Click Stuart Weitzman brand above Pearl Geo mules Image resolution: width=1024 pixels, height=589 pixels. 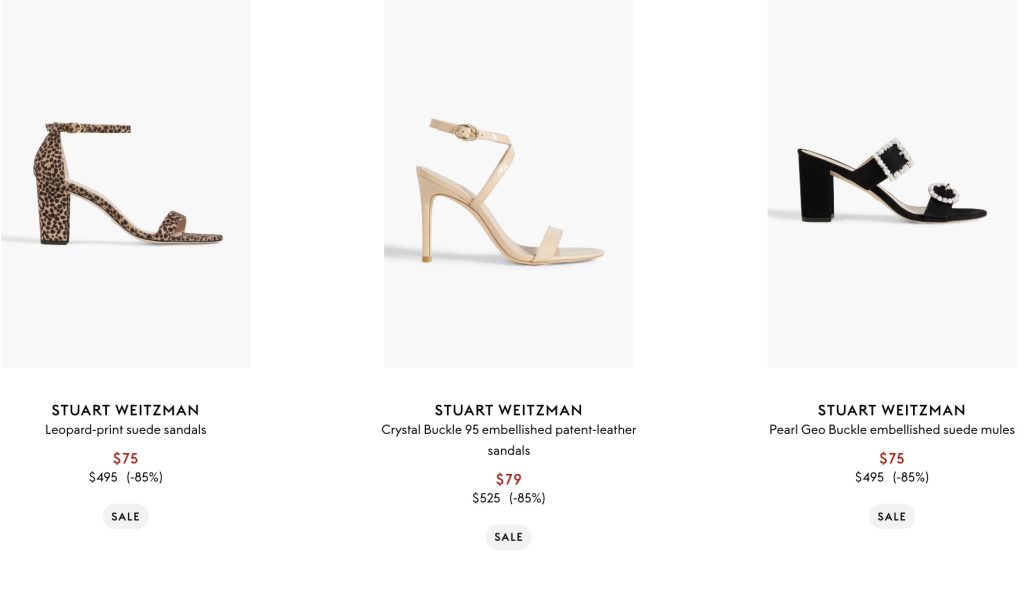point(892,410)
